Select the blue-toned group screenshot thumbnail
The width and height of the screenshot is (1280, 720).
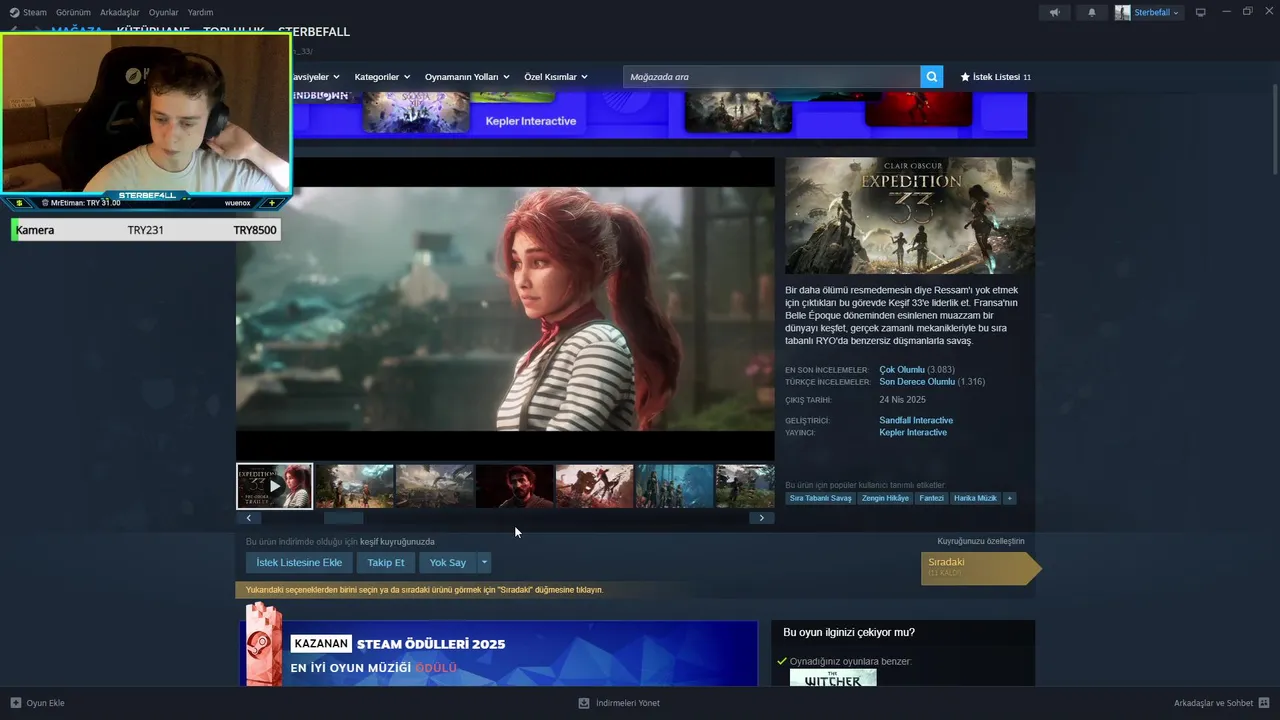(675, 486)
